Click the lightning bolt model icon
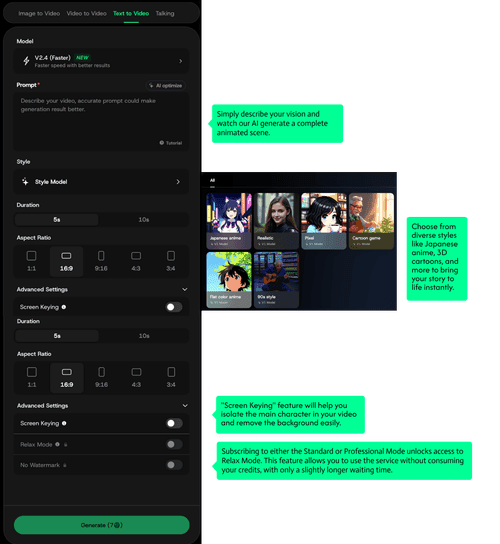The height and width of the screenshot is (544, 500). point(26,61)
